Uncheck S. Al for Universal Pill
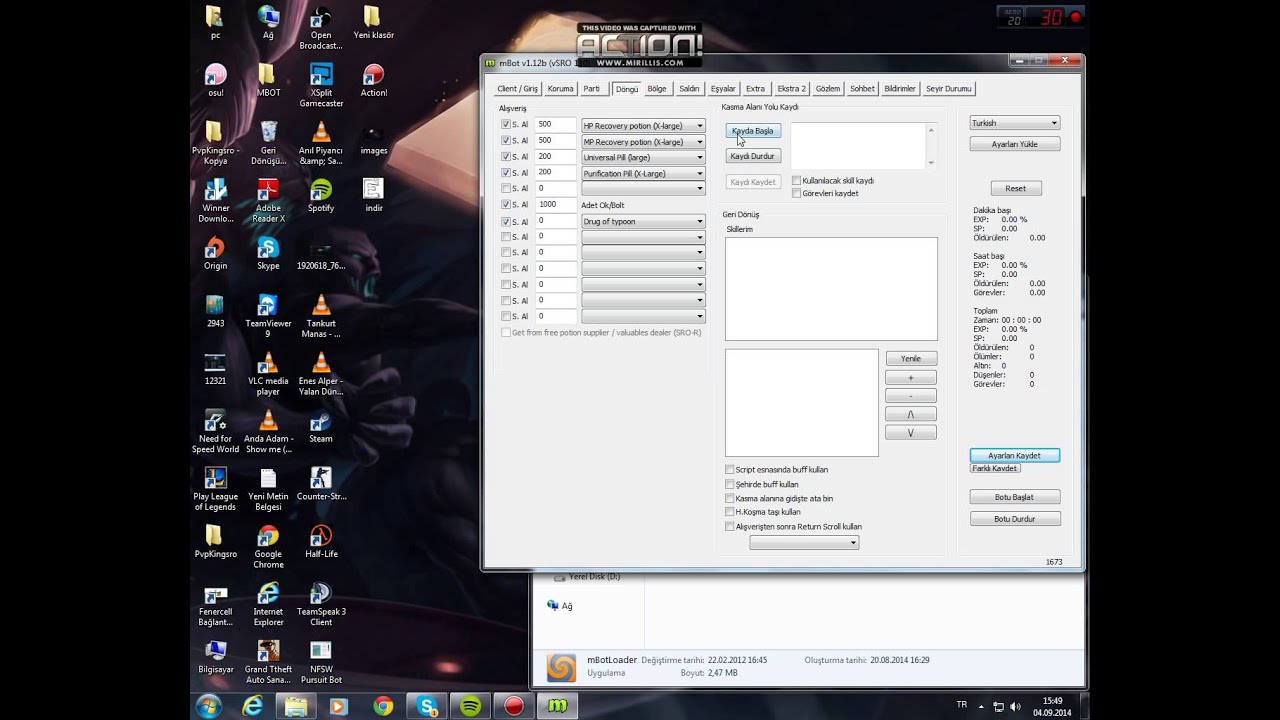The height and width of the screenshot is (720, 1280). [x=506, y=157]
